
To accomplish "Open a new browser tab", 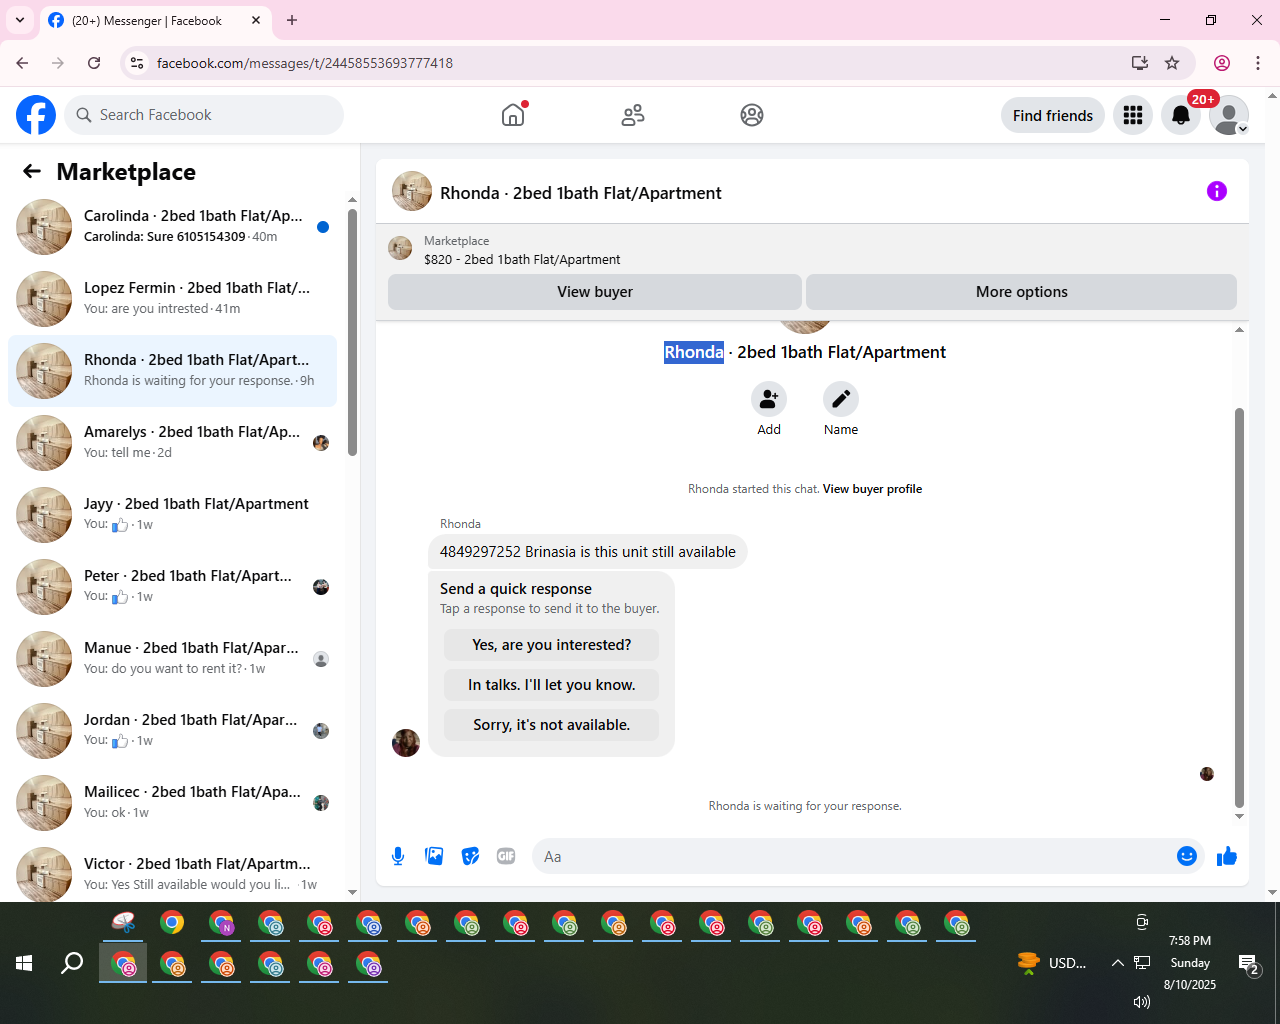I will 292,20.
